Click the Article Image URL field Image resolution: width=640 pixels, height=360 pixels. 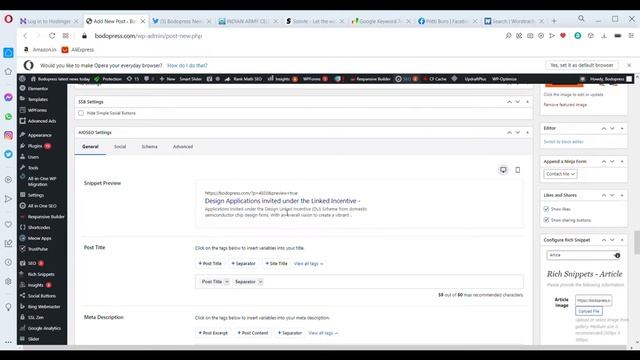[593, 300]
